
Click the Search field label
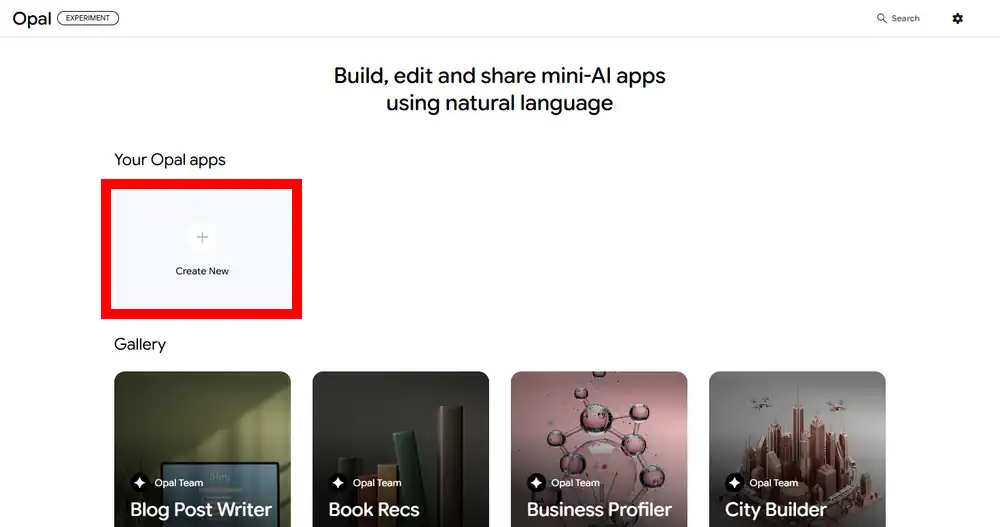[x=906, y=19]
